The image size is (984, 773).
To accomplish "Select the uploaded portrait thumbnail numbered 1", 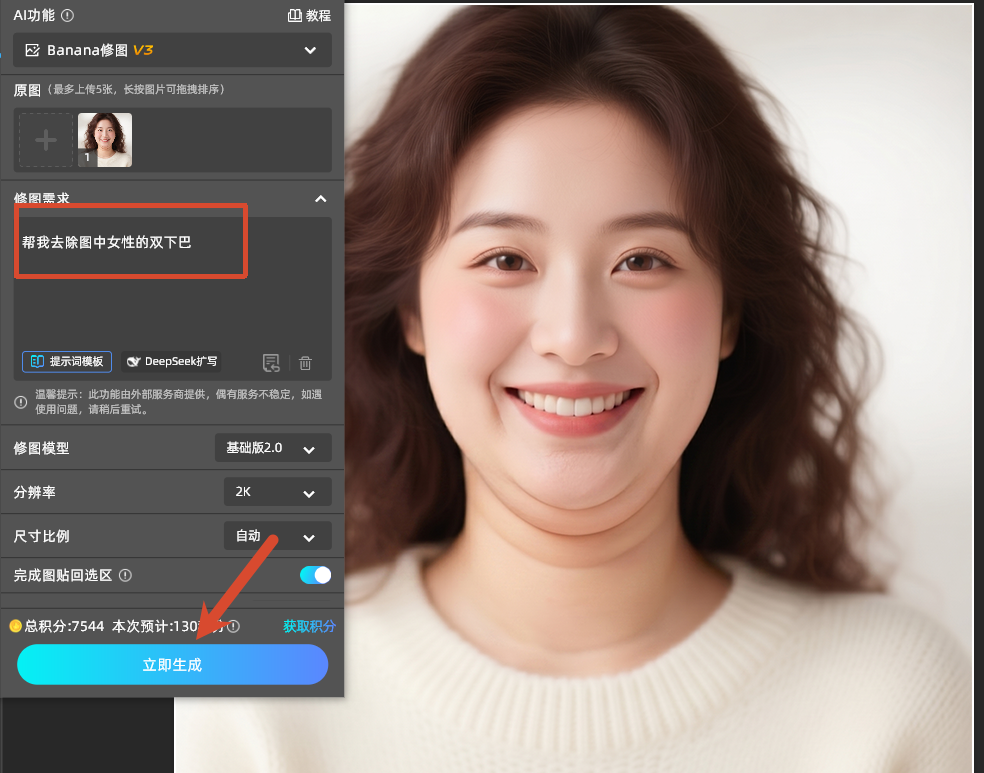I will coord(105,140).
